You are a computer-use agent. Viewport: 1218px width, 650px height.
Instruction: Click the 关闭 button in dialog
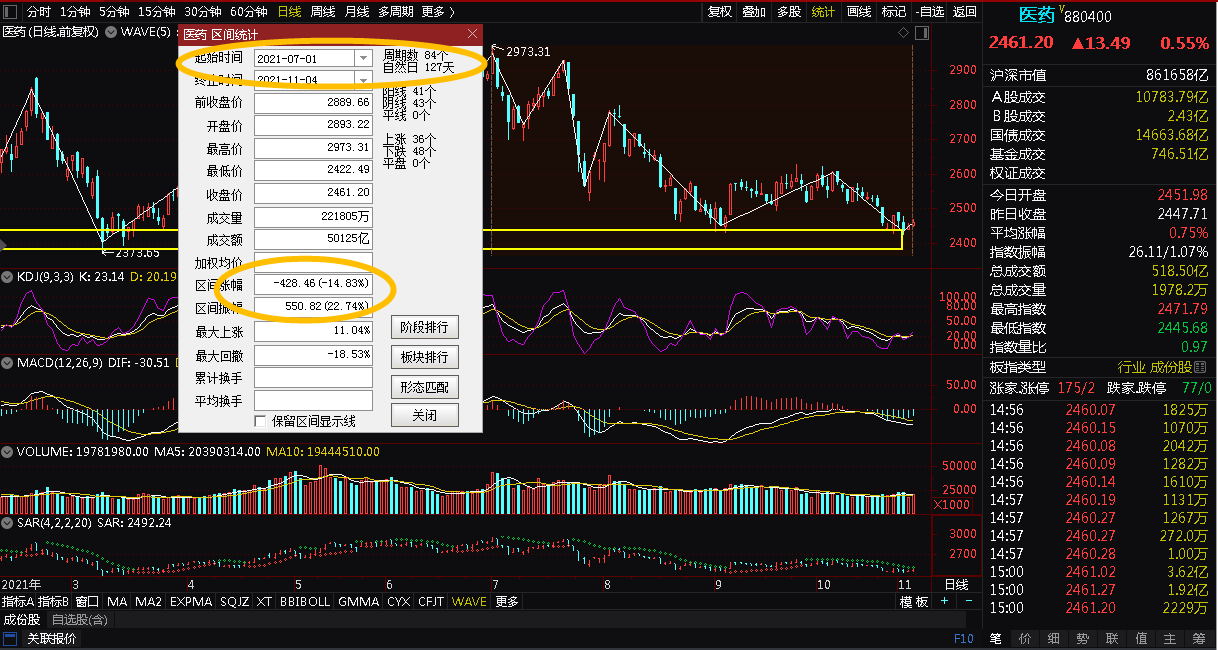(424, 415)
